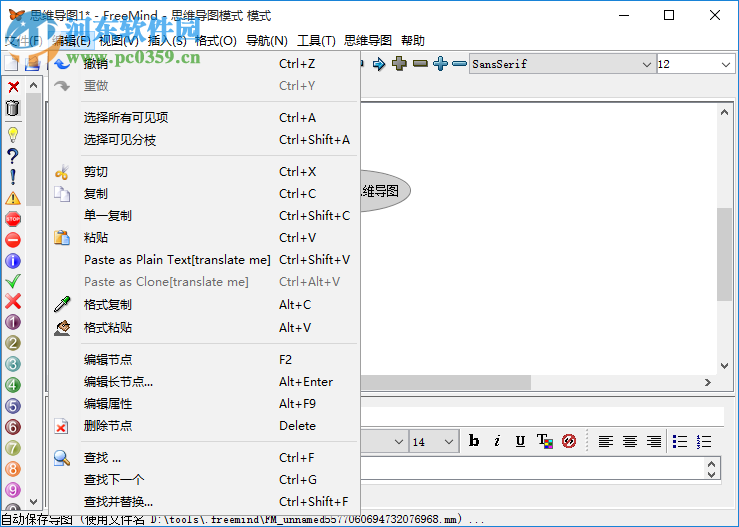
Task: Select 格式复制 in the edit menu
Action: (x=205, y=305)
